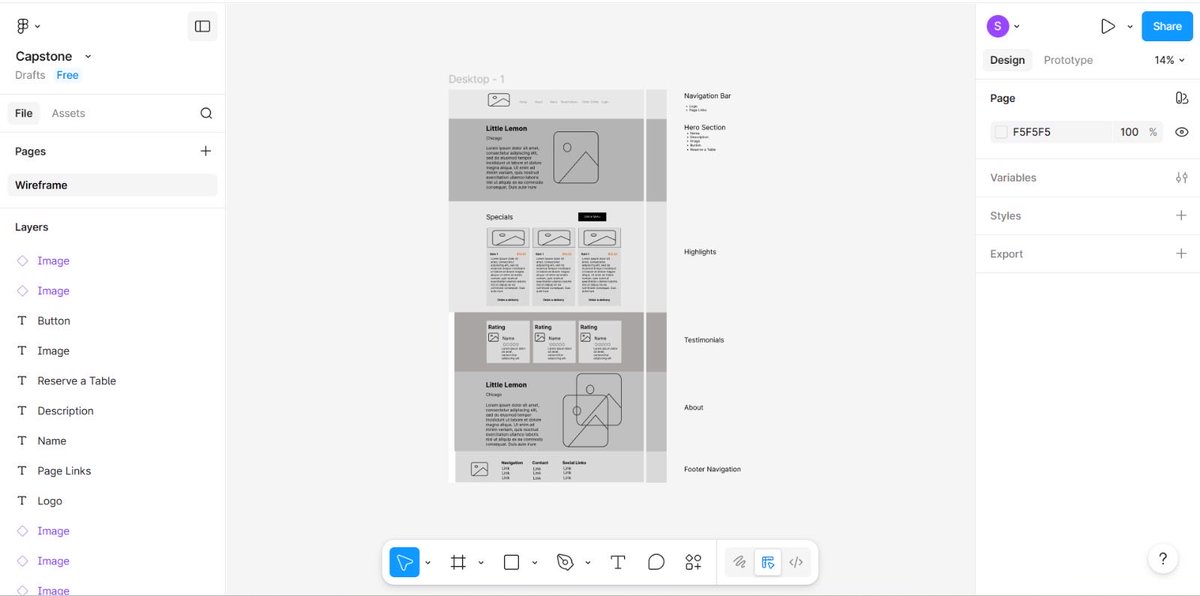Switch to the Prototype tab

[x=1068, y=60]
